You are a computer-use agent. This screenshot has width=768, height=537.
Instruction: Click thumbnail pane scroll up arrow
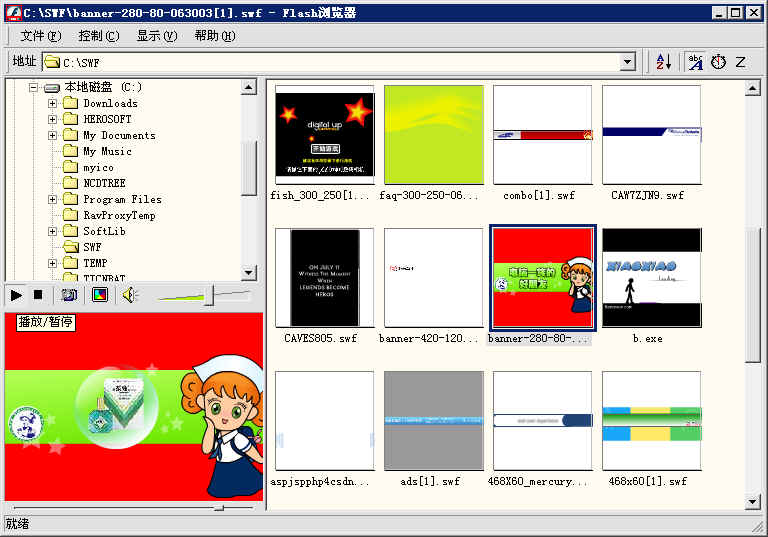pos(752,88)
